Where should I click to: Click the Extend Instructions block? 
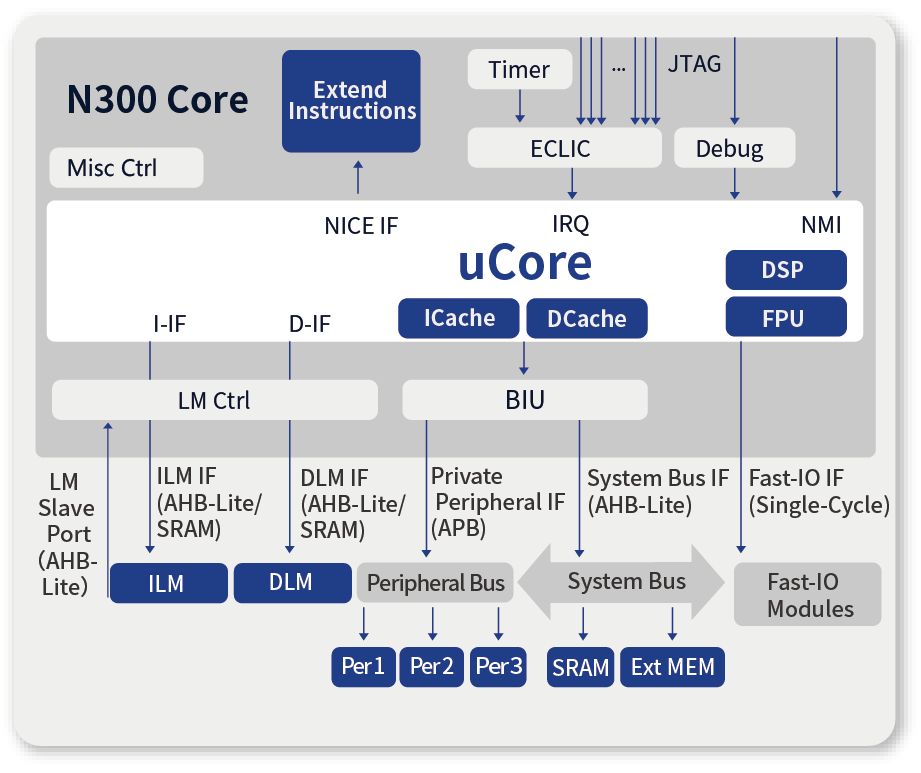351,101
